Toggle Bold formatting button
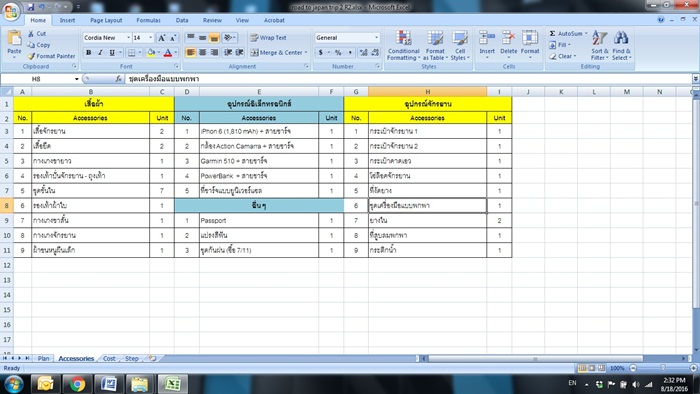 tap(88, 53)
